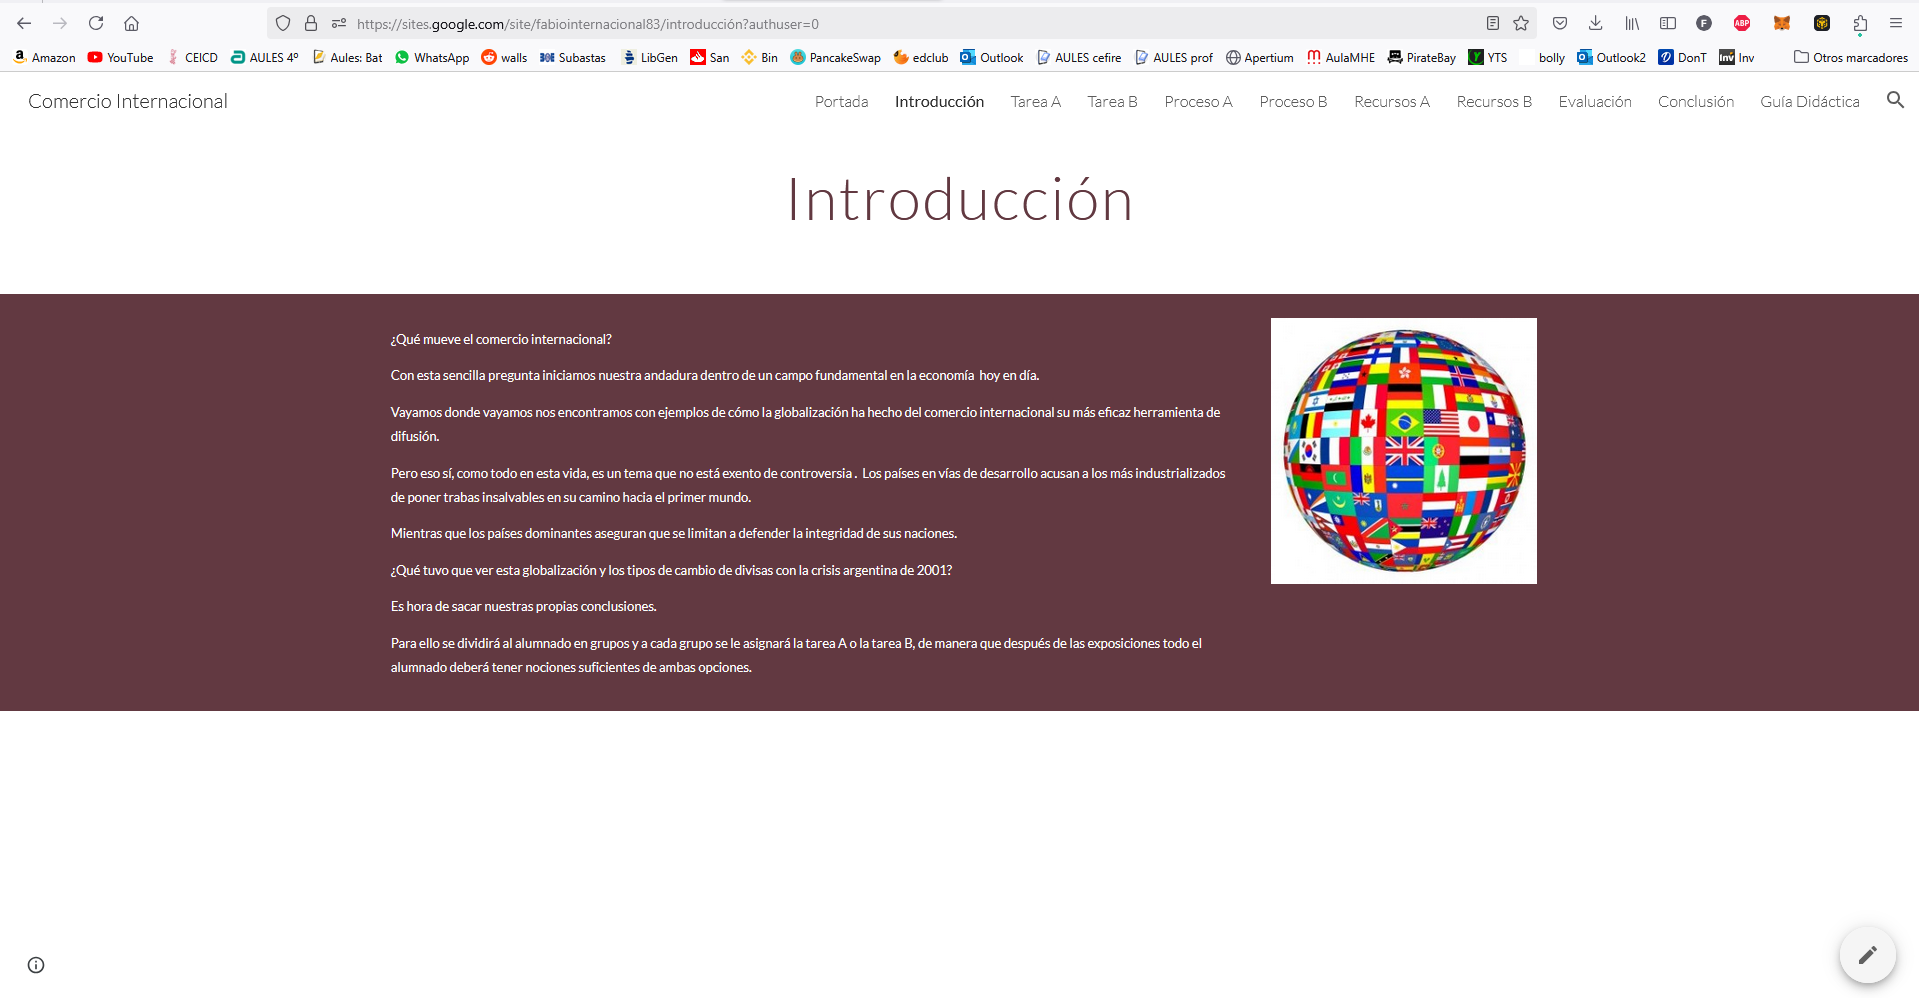The width and height of the screenshot is (1919, 998).
Task: Open the Firefox hamburger application menu
Action: click(1895, 23)
